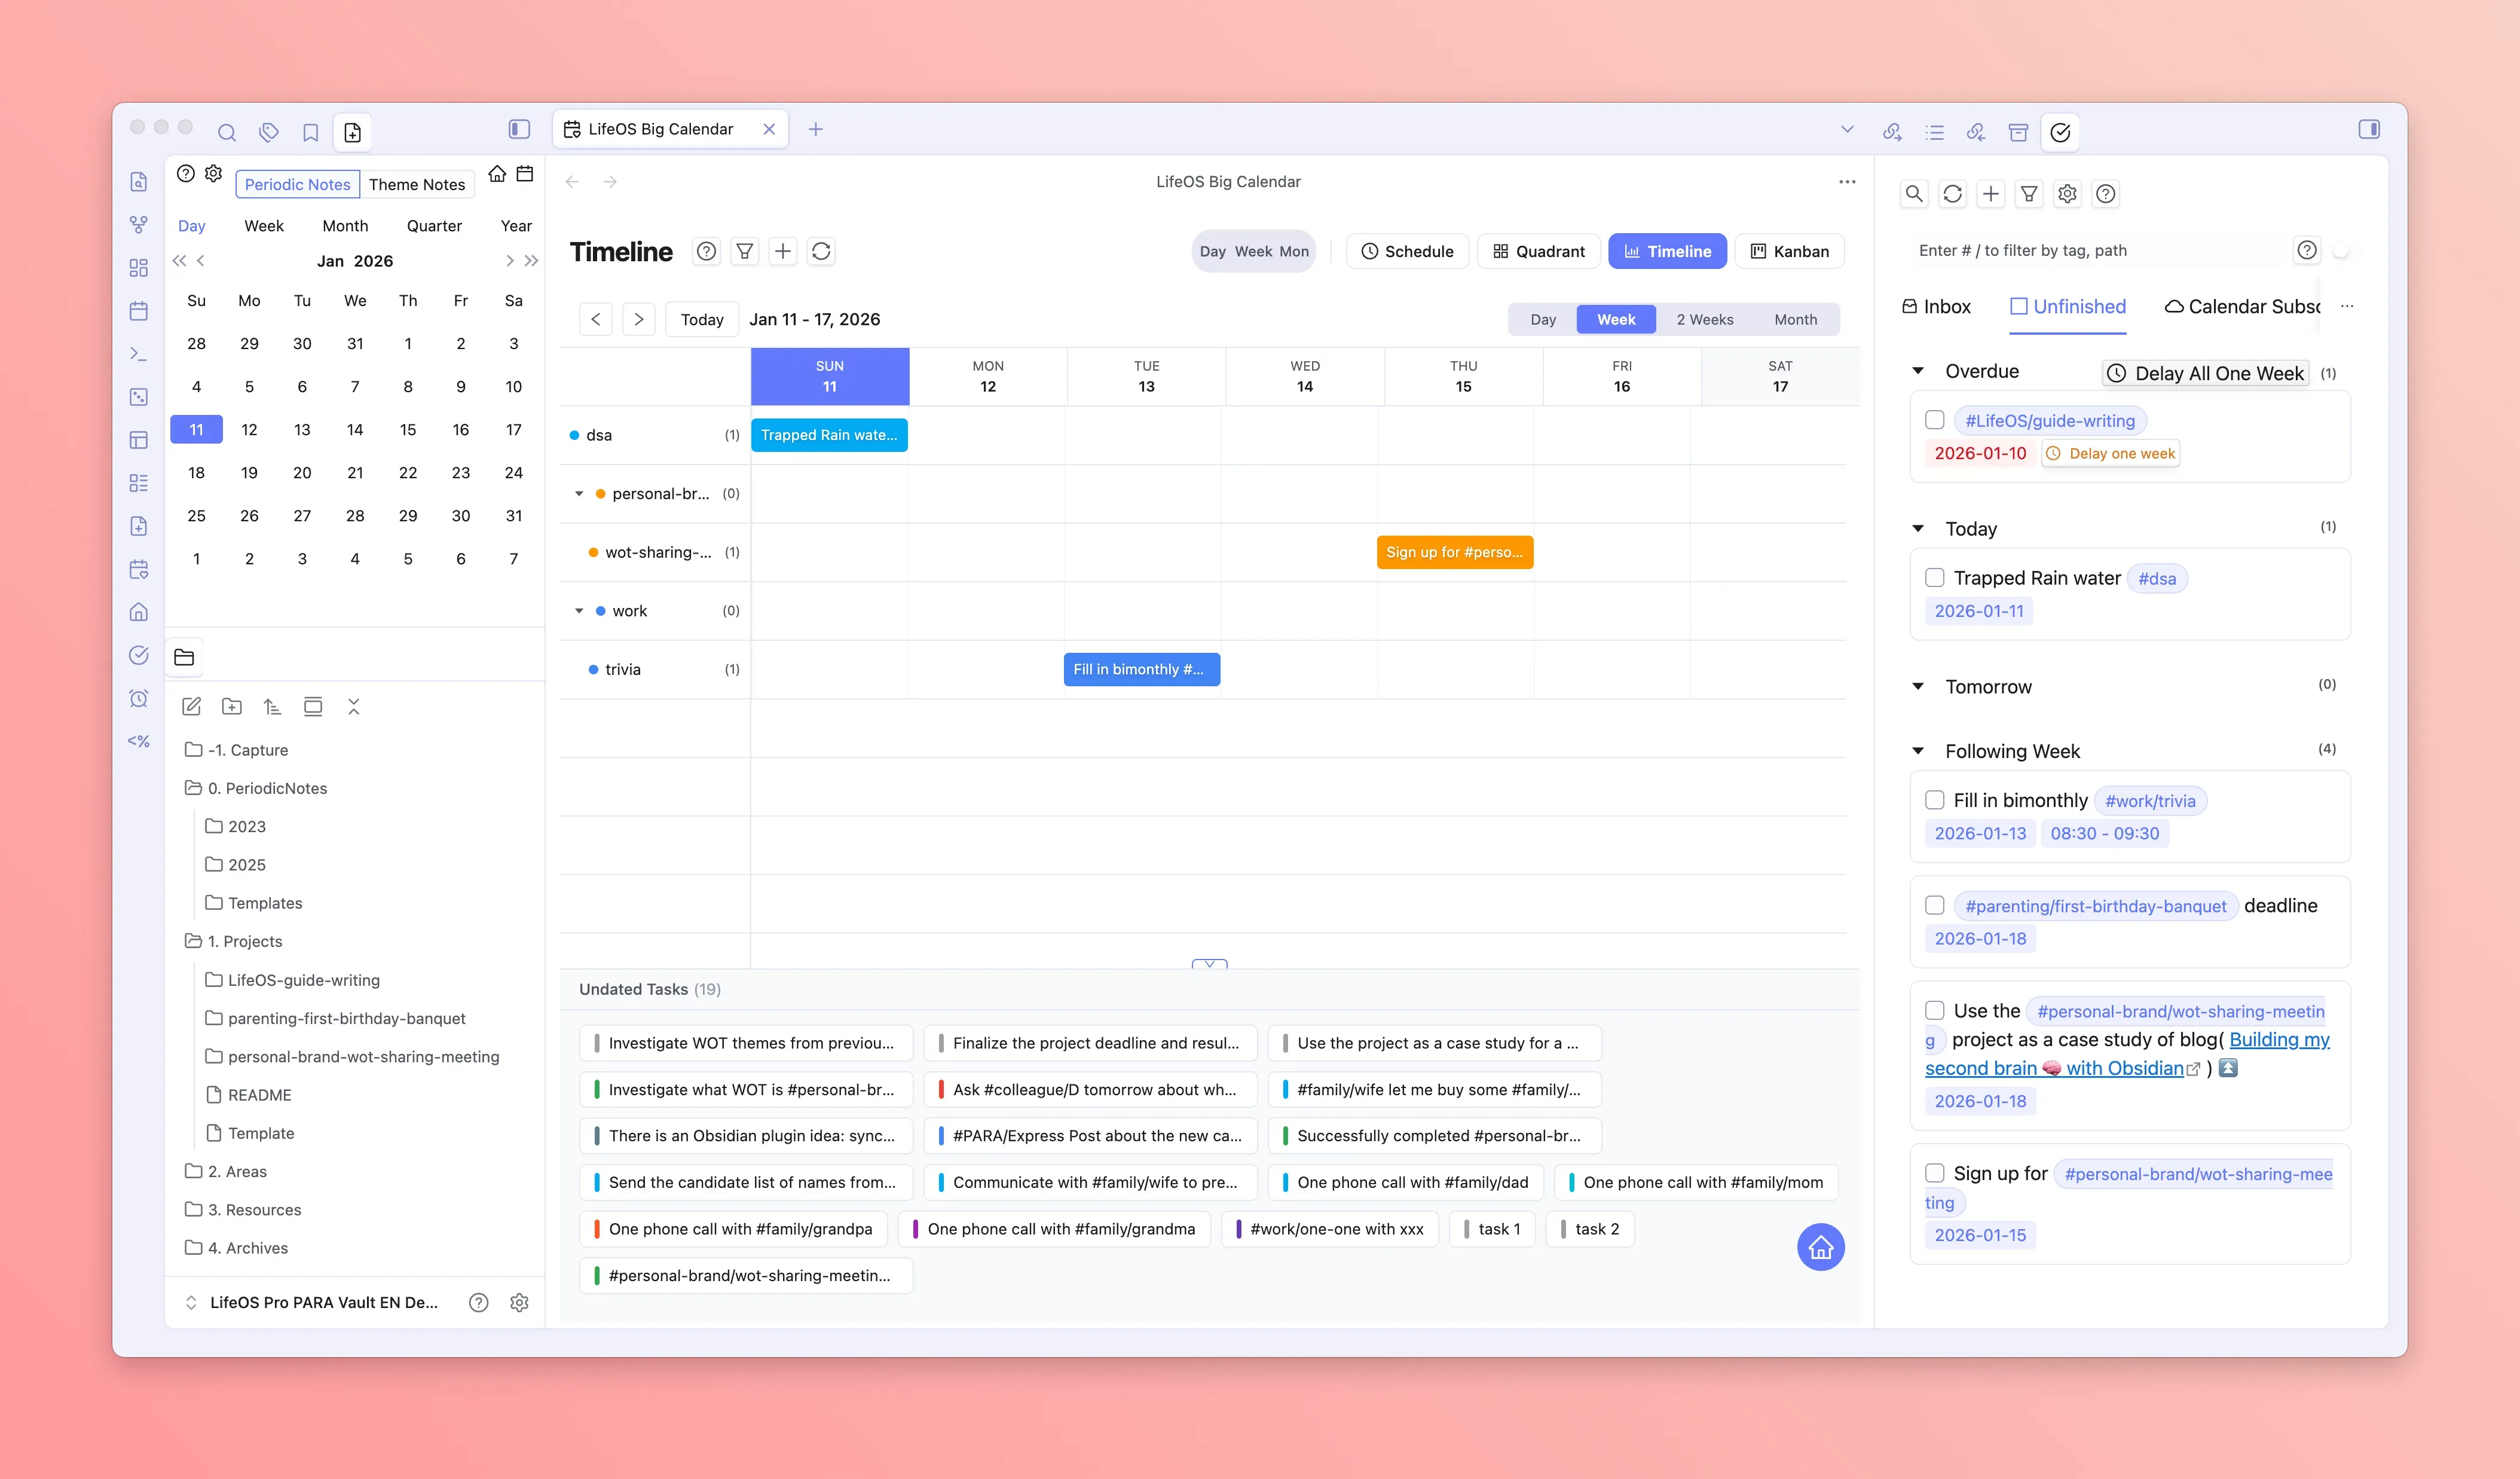The width and height of the screenshot is (2520, 1479).
Task: Click the blue floating home button
Action: pyautogui.click(x=1820, y=1247)
